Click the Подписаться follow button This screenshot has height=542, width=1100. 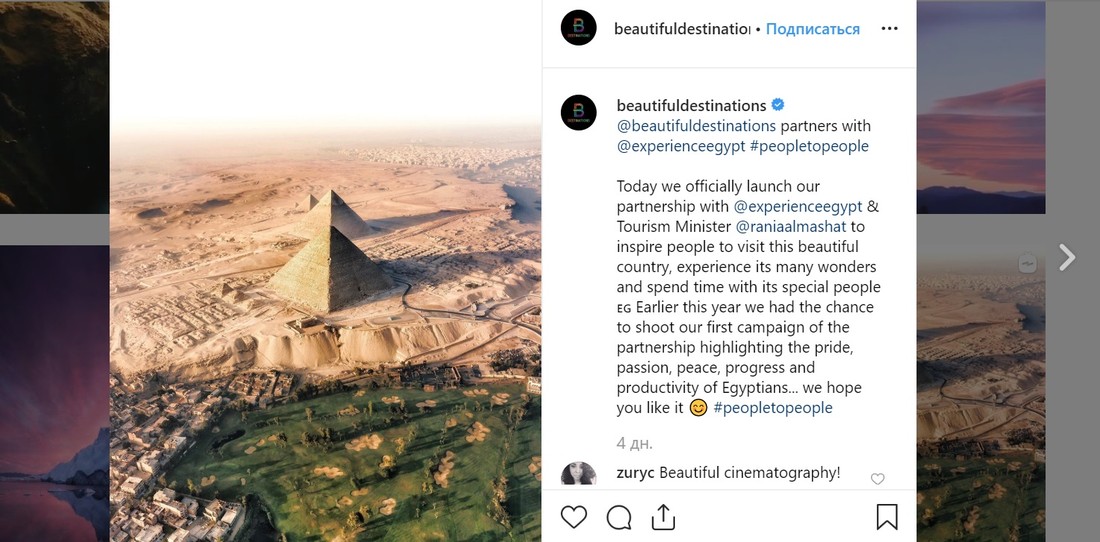point(813,29)
